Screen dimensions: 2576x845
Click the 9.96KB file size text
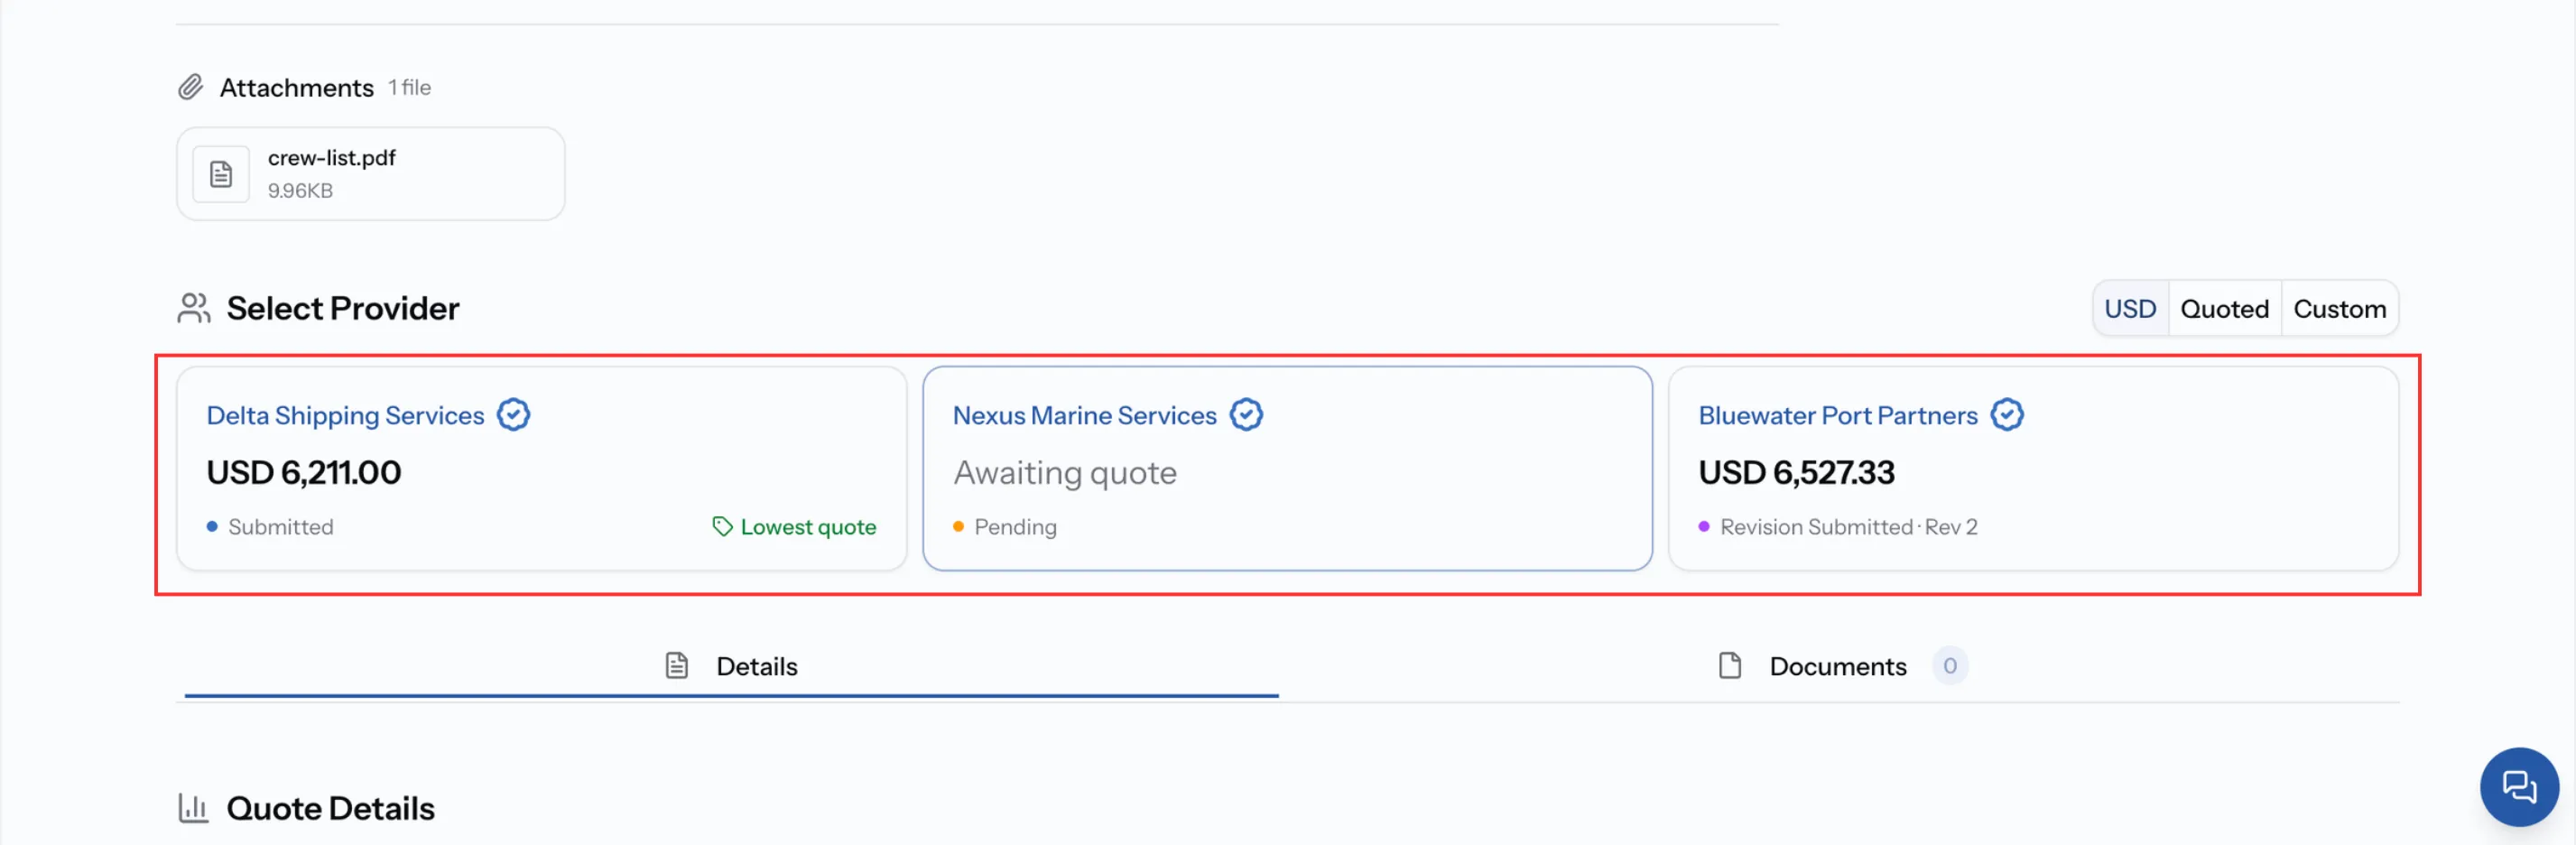click(300, 190)
